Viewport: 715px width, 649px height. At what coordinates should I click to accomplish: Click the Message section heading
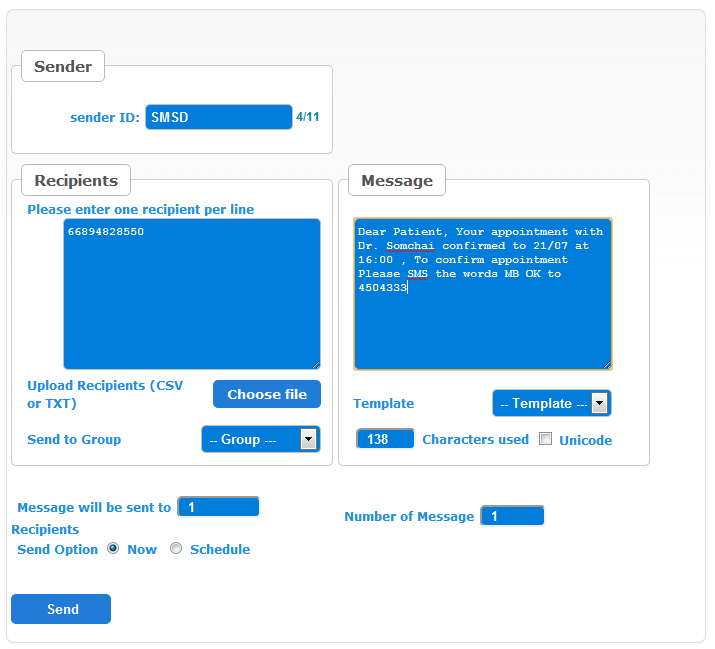tap(397, 181)
